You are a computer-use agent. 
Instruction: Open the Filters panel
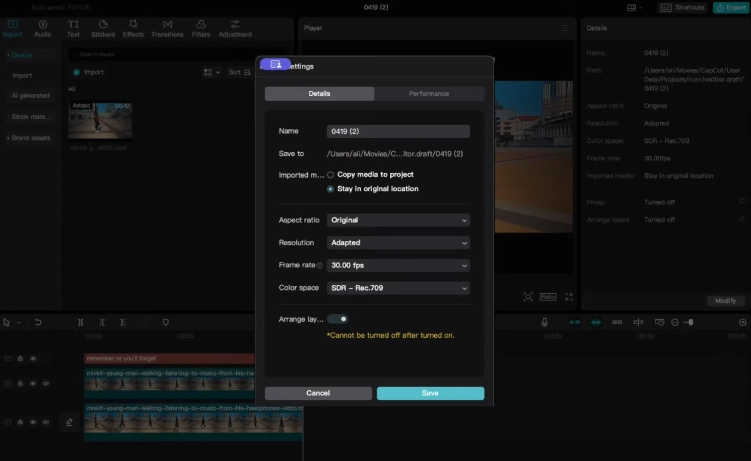(201, 28)
